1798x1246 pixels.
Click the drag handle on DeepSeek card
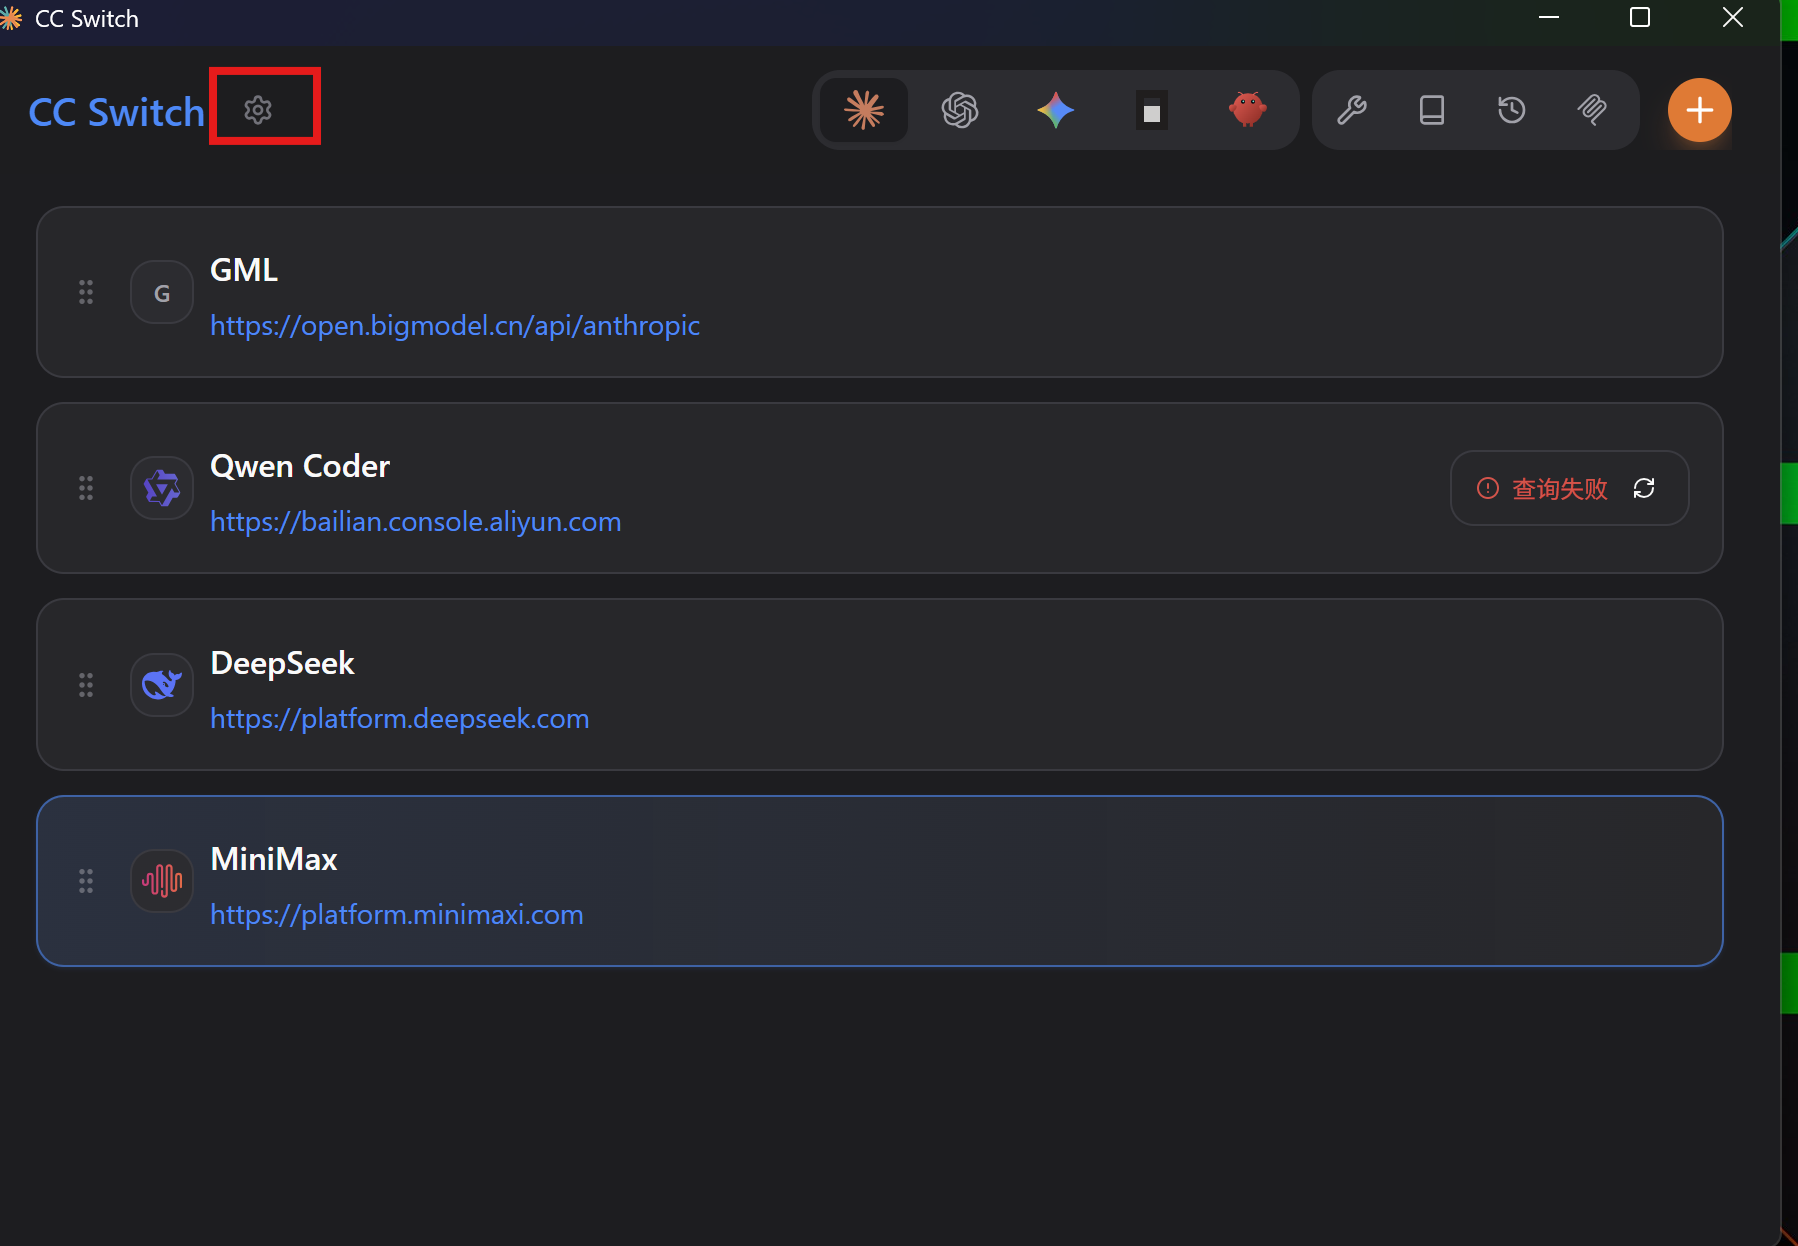(x=86, y=685)
